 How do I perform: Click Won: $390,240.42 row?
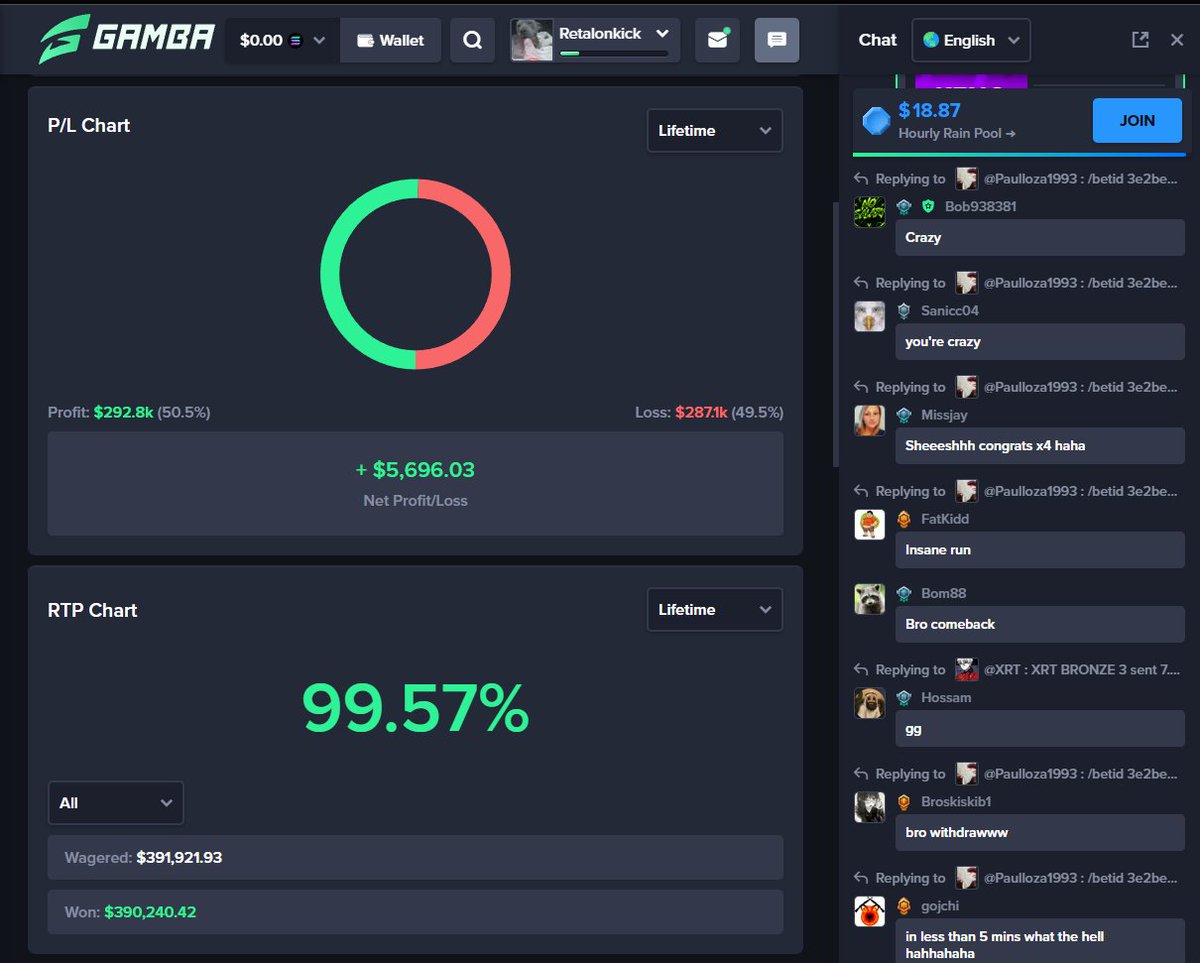click(415, 912)
